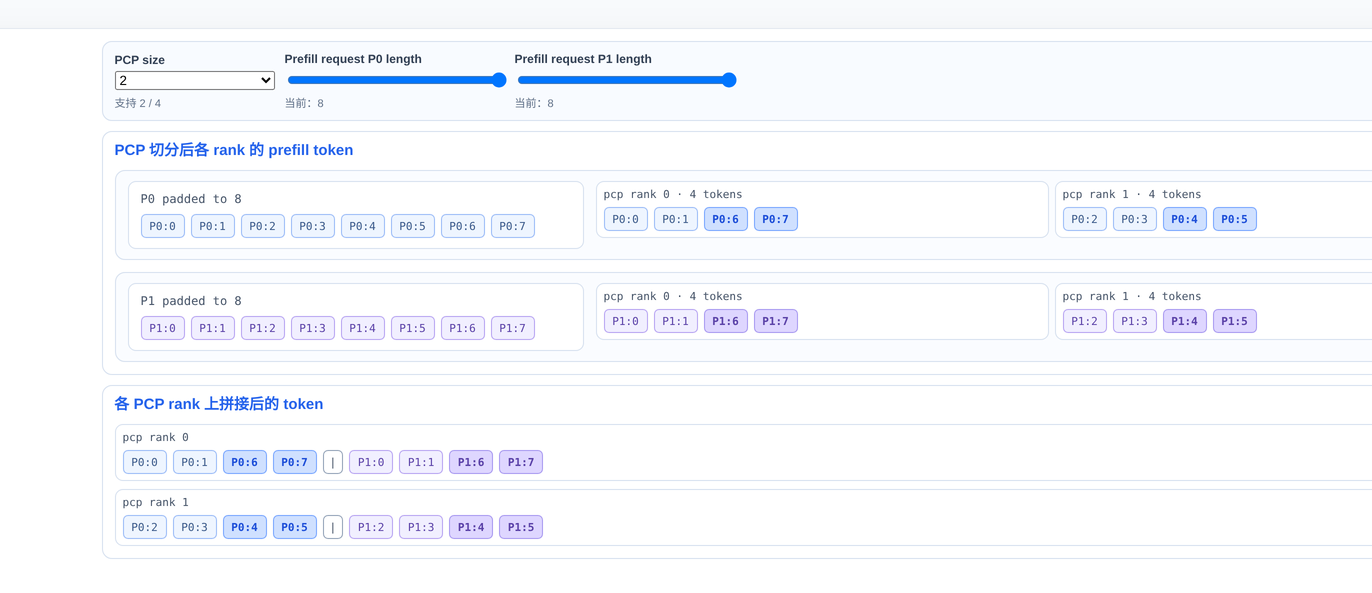Select P1:7 in the P1 padded to 8 row

513,328
